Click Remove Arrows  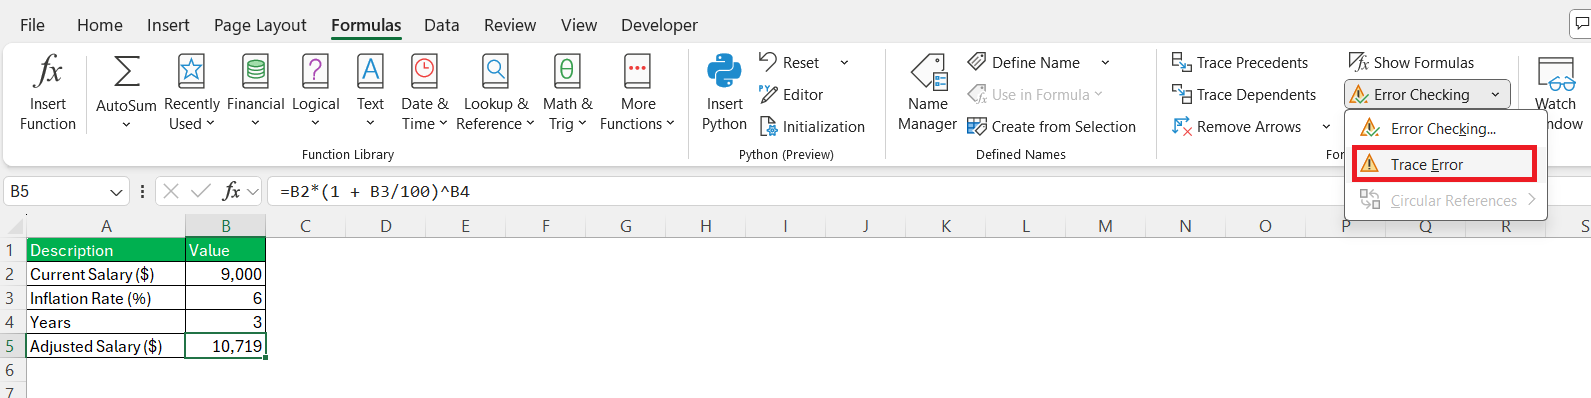pyautogui.click(x=1237, y=126)
